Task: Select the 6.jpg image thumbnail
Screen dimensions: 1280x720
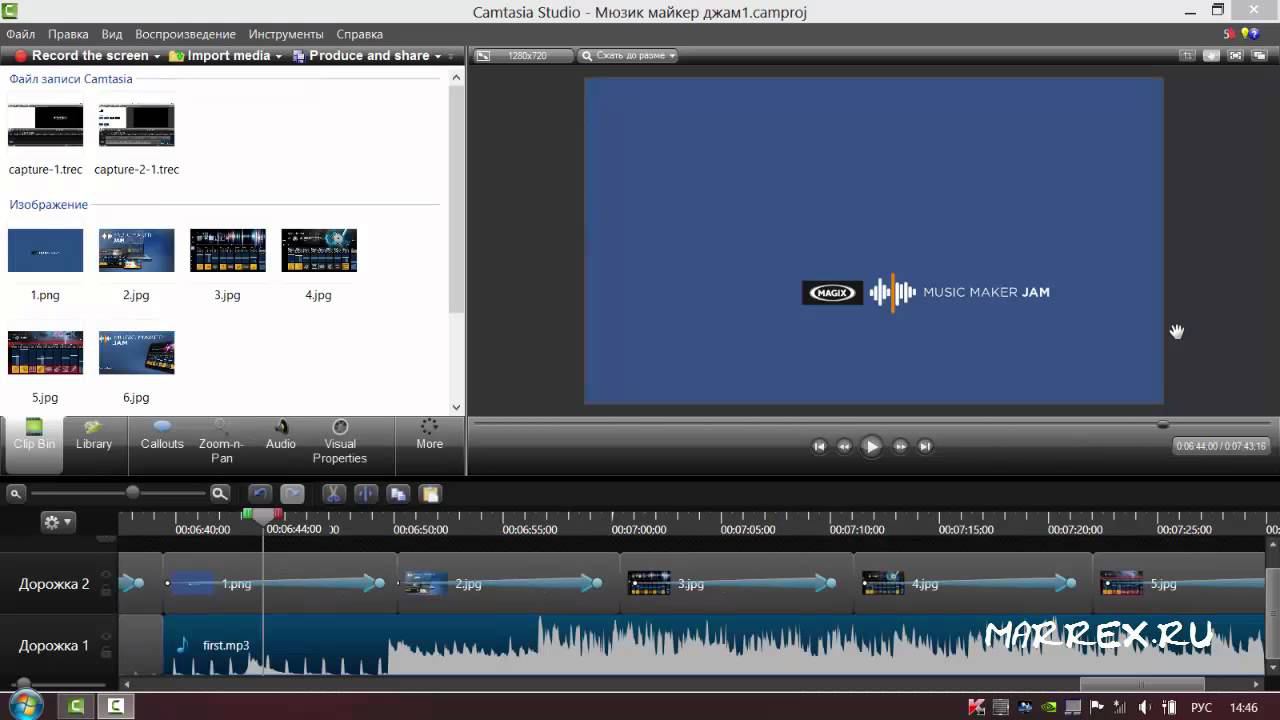Action: (x=136, y=353)
